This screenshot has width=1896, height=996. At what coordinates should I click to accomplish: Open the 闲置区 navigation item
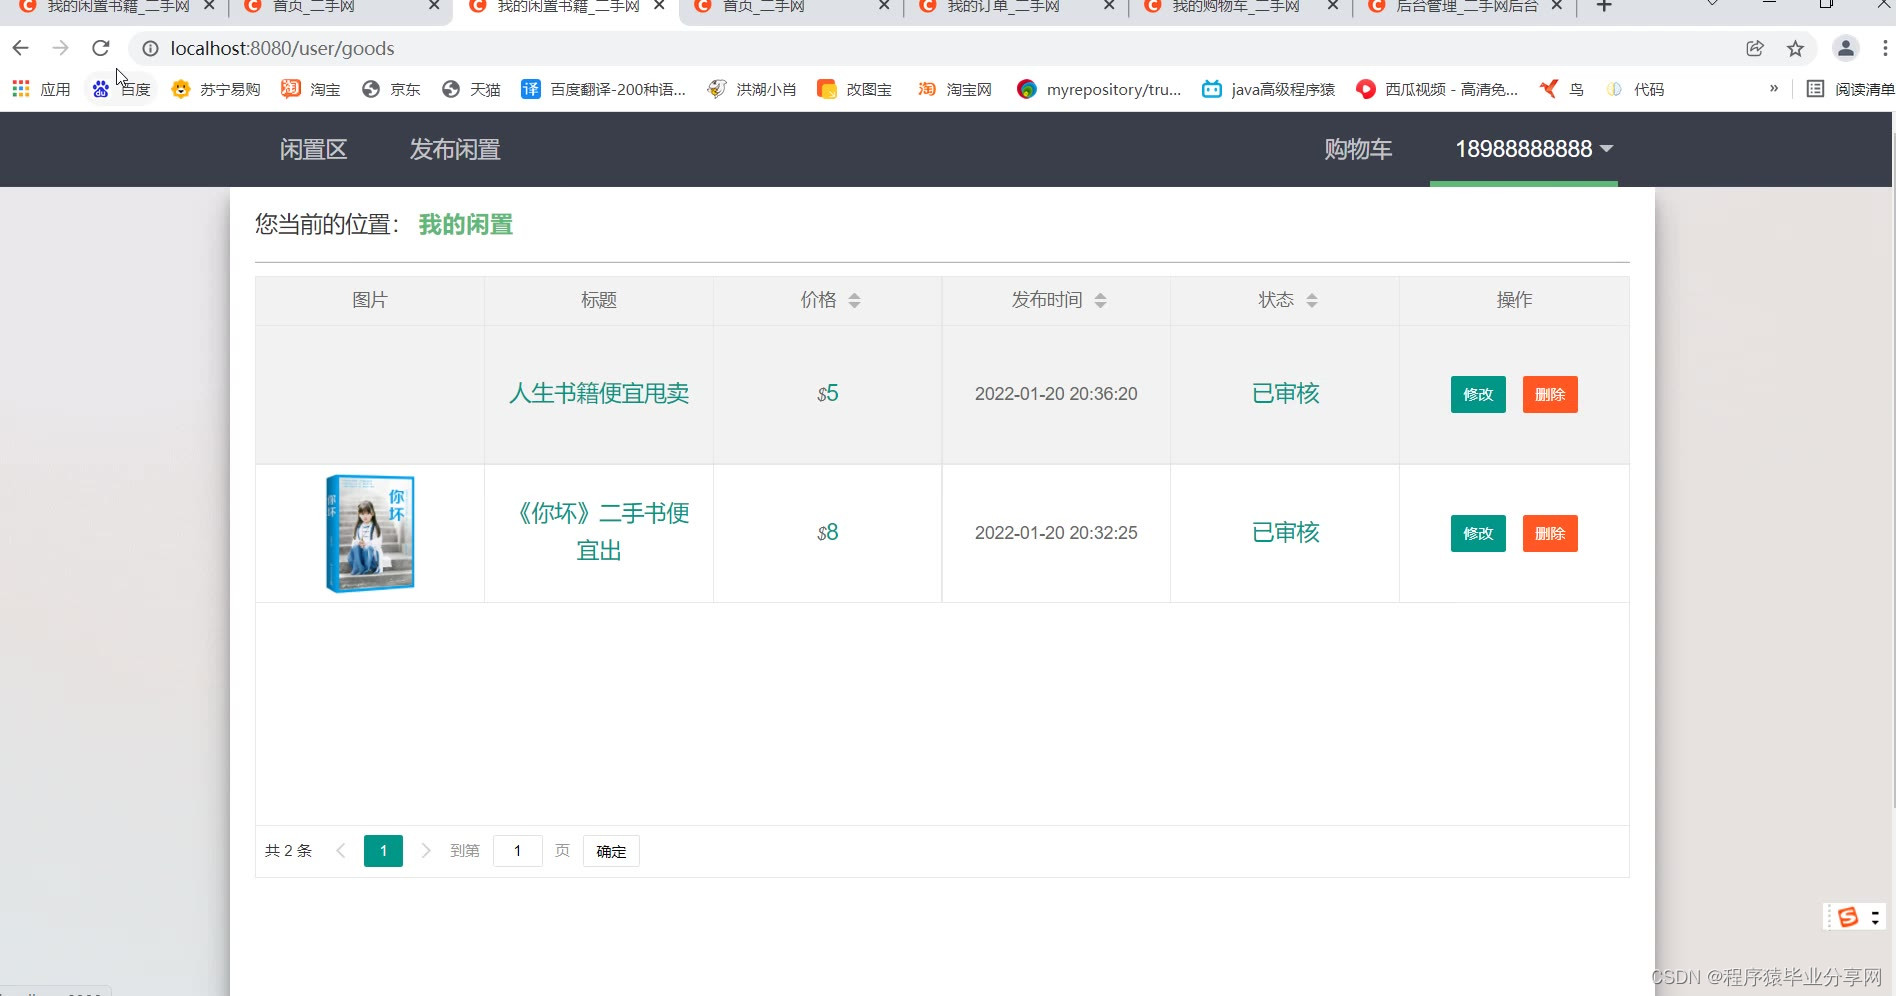click(x=313, y=149)
